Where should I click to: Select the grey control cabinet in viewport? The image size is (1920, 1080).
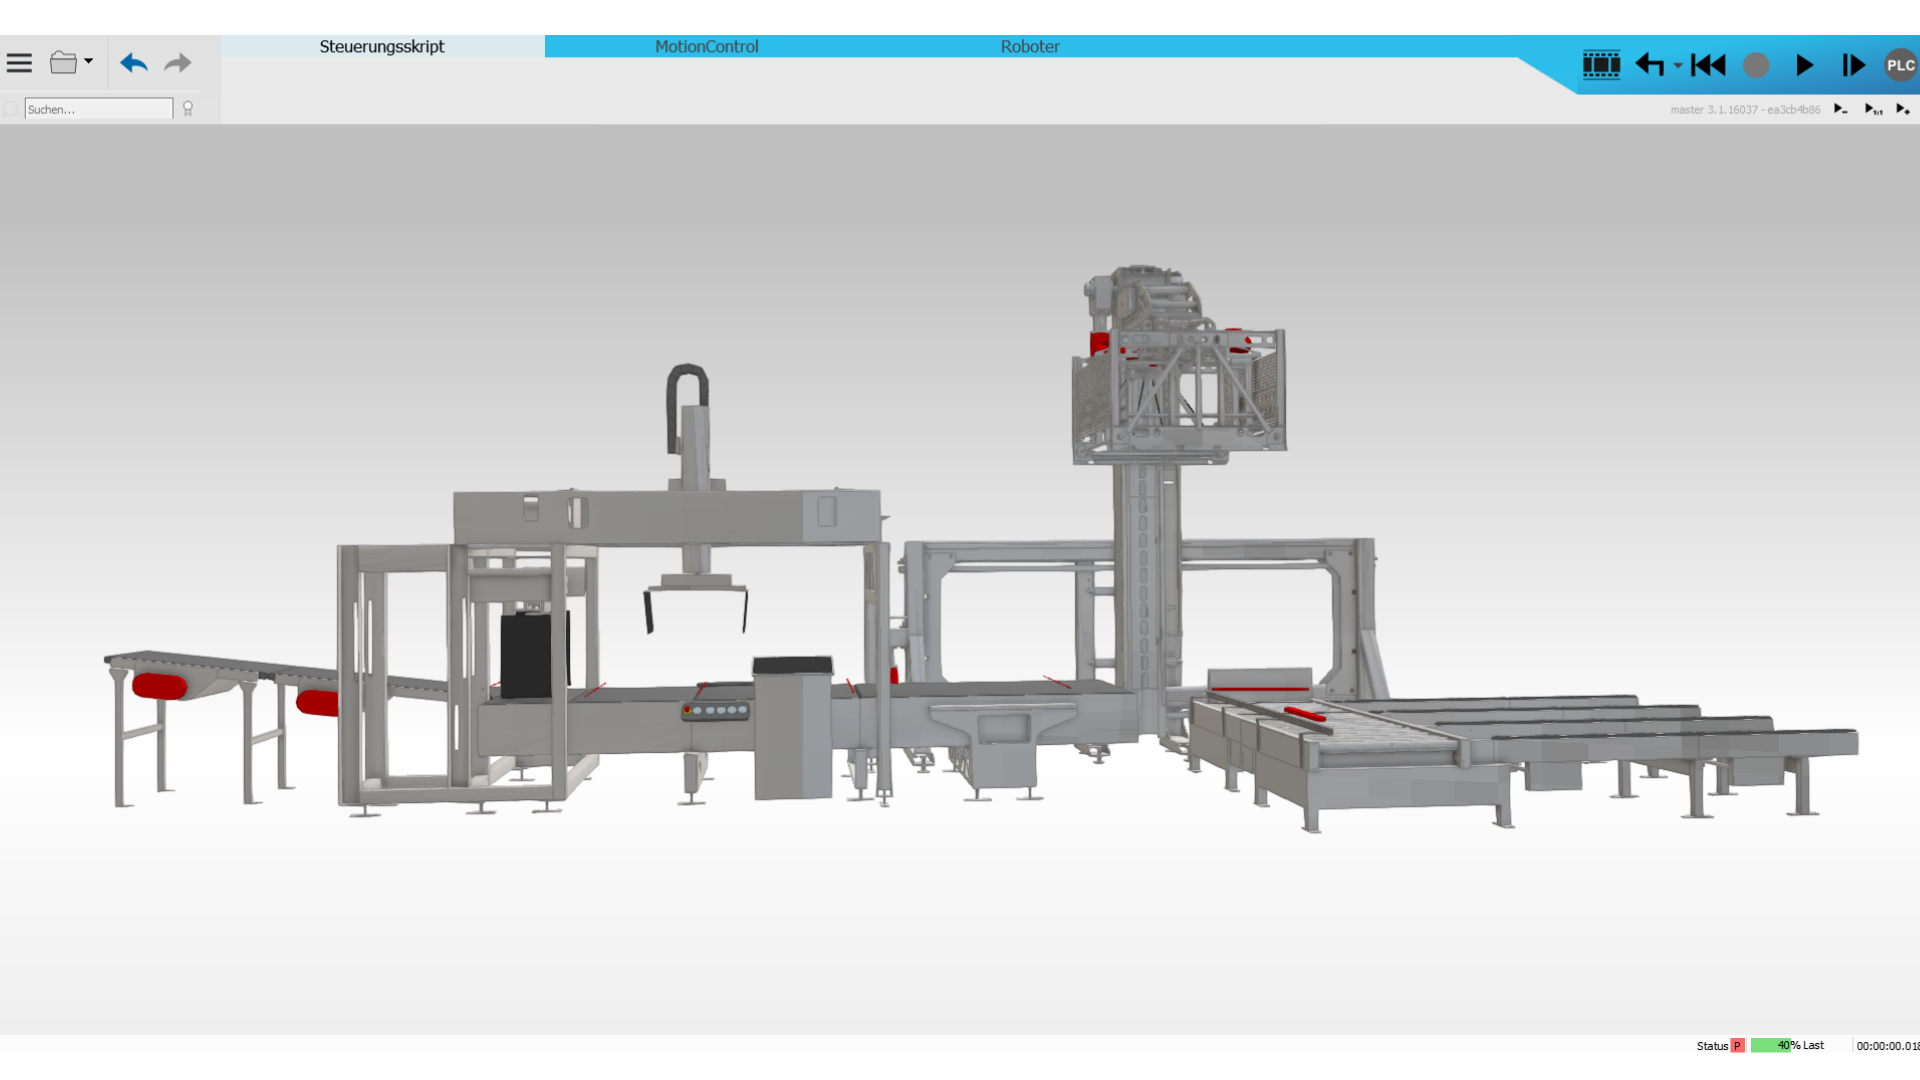point(793,728)
